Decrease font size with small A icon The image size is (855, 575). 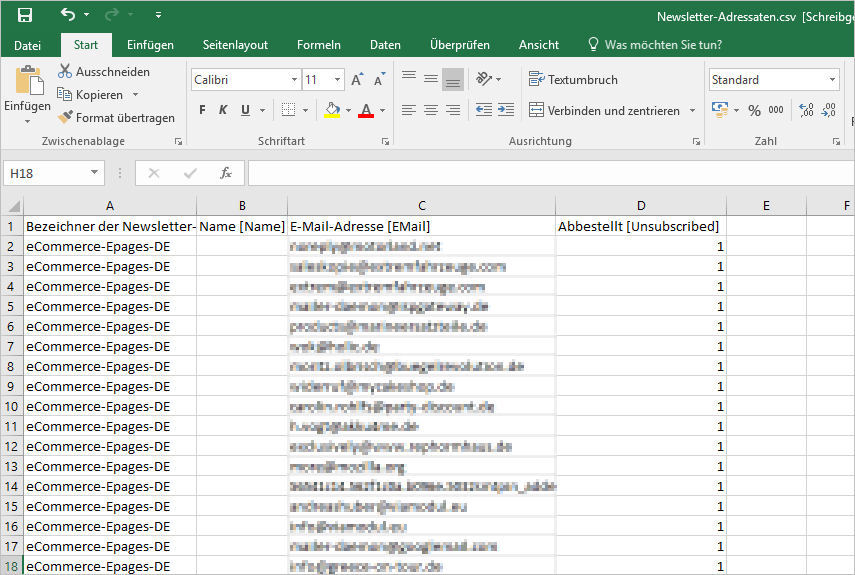(x=380, y=80)
